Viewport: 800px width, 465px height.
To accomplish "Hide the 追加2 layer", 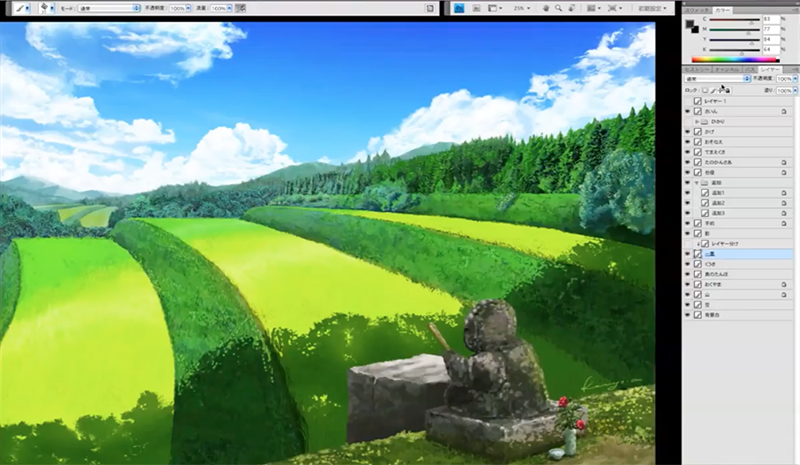I will coord(688,203).
